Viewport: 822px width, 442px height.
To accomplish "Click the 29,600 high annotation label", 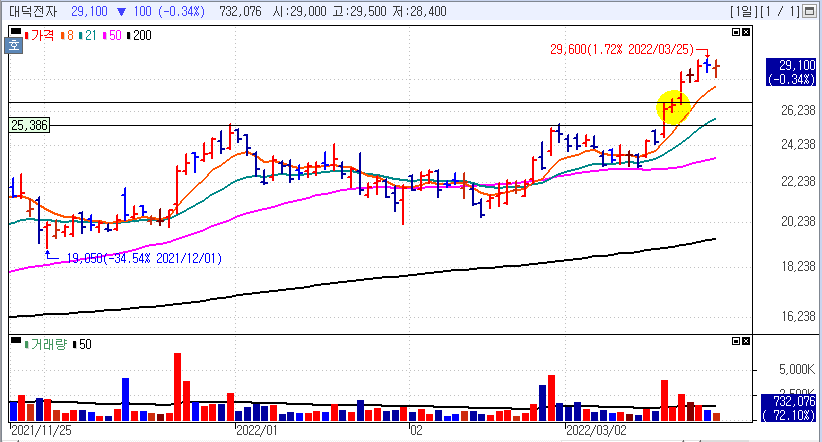I will [622, 50].
